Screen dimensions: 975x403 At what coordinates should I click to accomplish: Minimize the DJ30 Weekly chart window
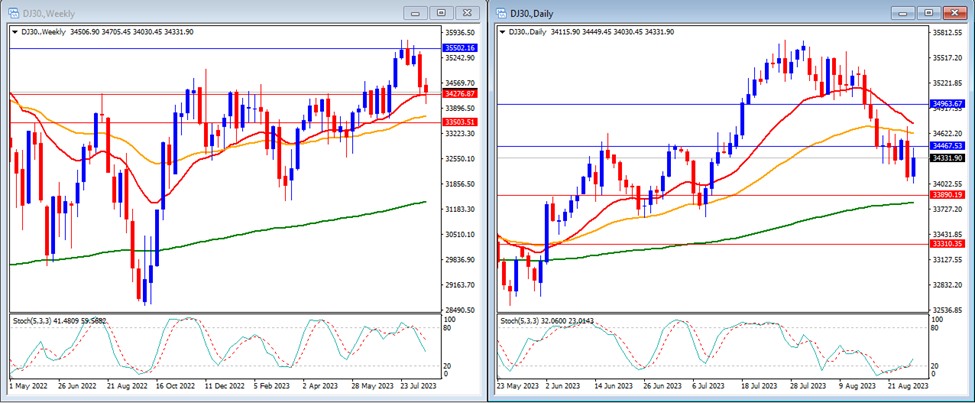416,13
